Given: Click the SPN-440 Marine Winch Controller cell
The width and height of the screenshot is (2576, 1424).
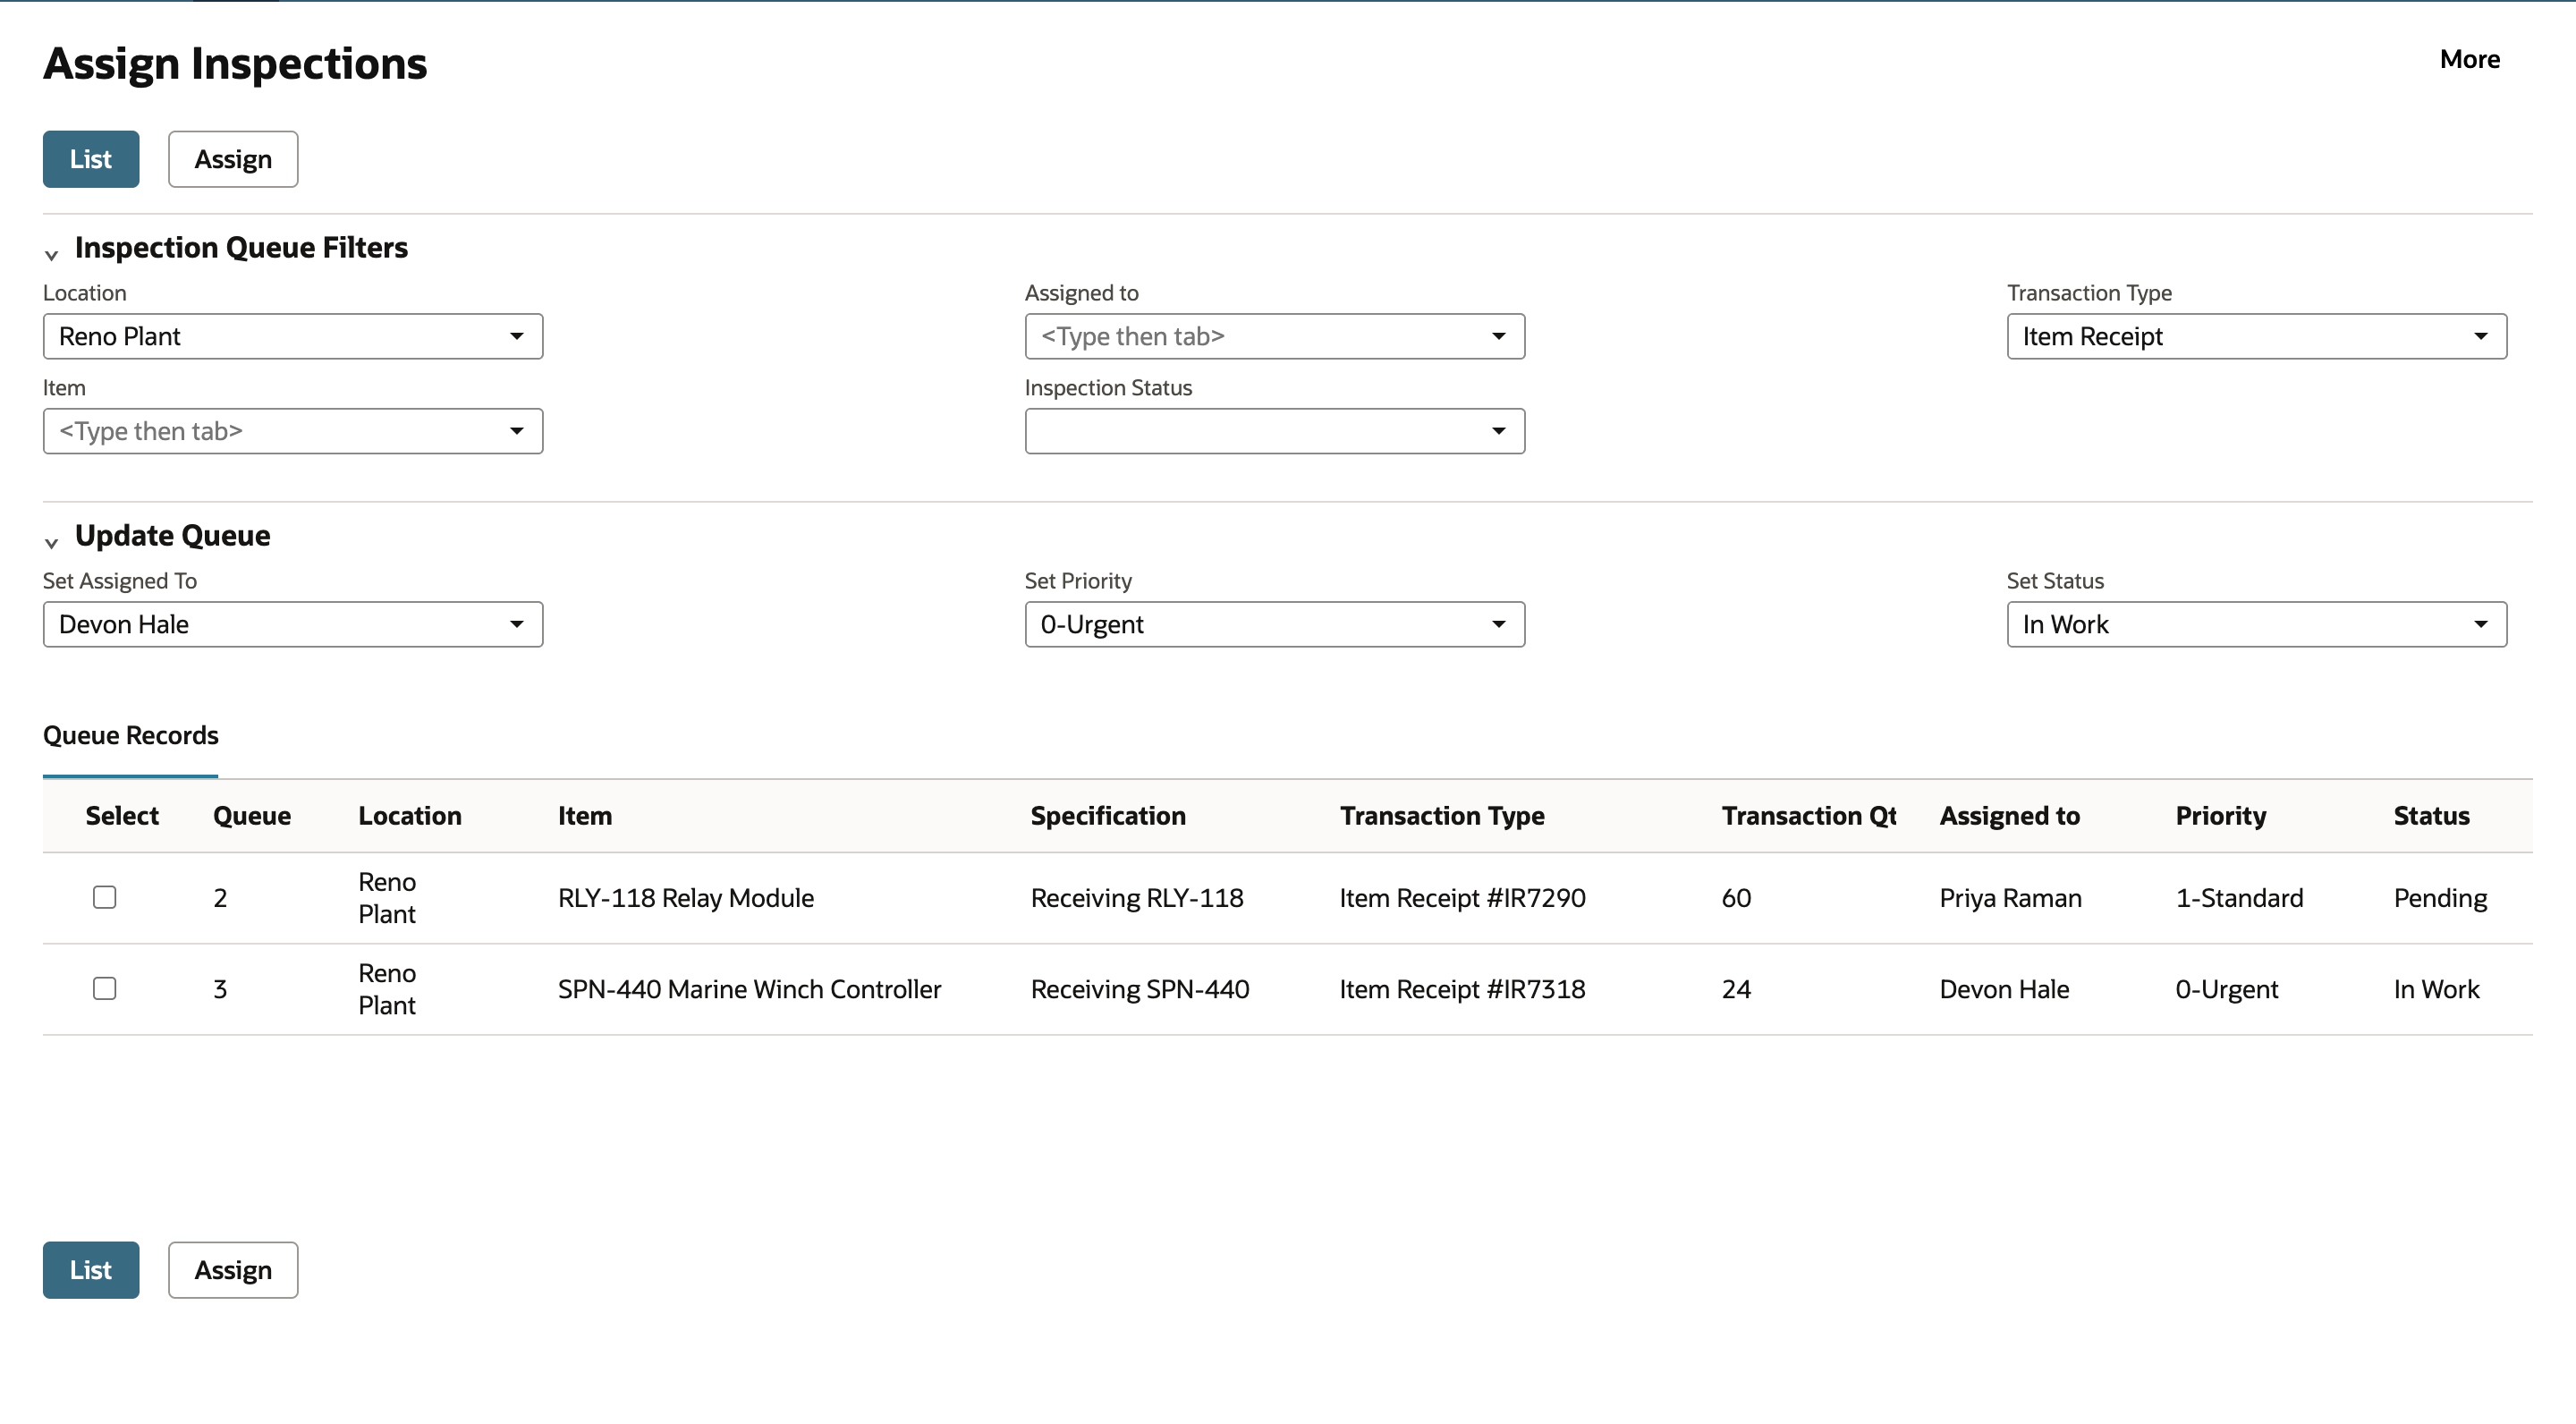Looking at the screenshot, I should [x=750, y=989].
